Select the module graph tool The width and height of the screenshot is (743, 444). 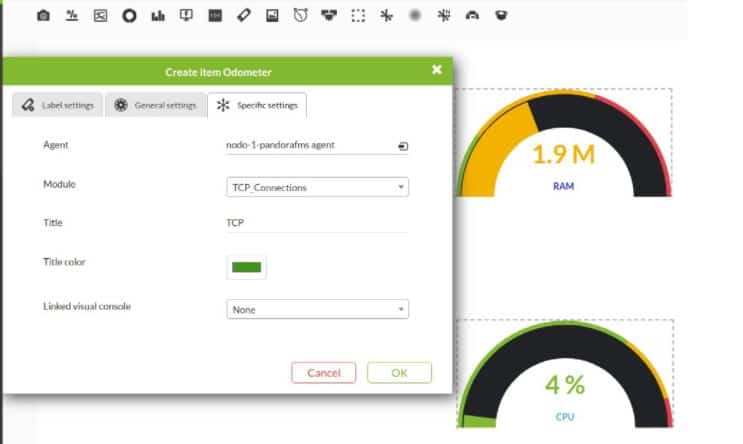pyautogui.click(x=100, y=16)
